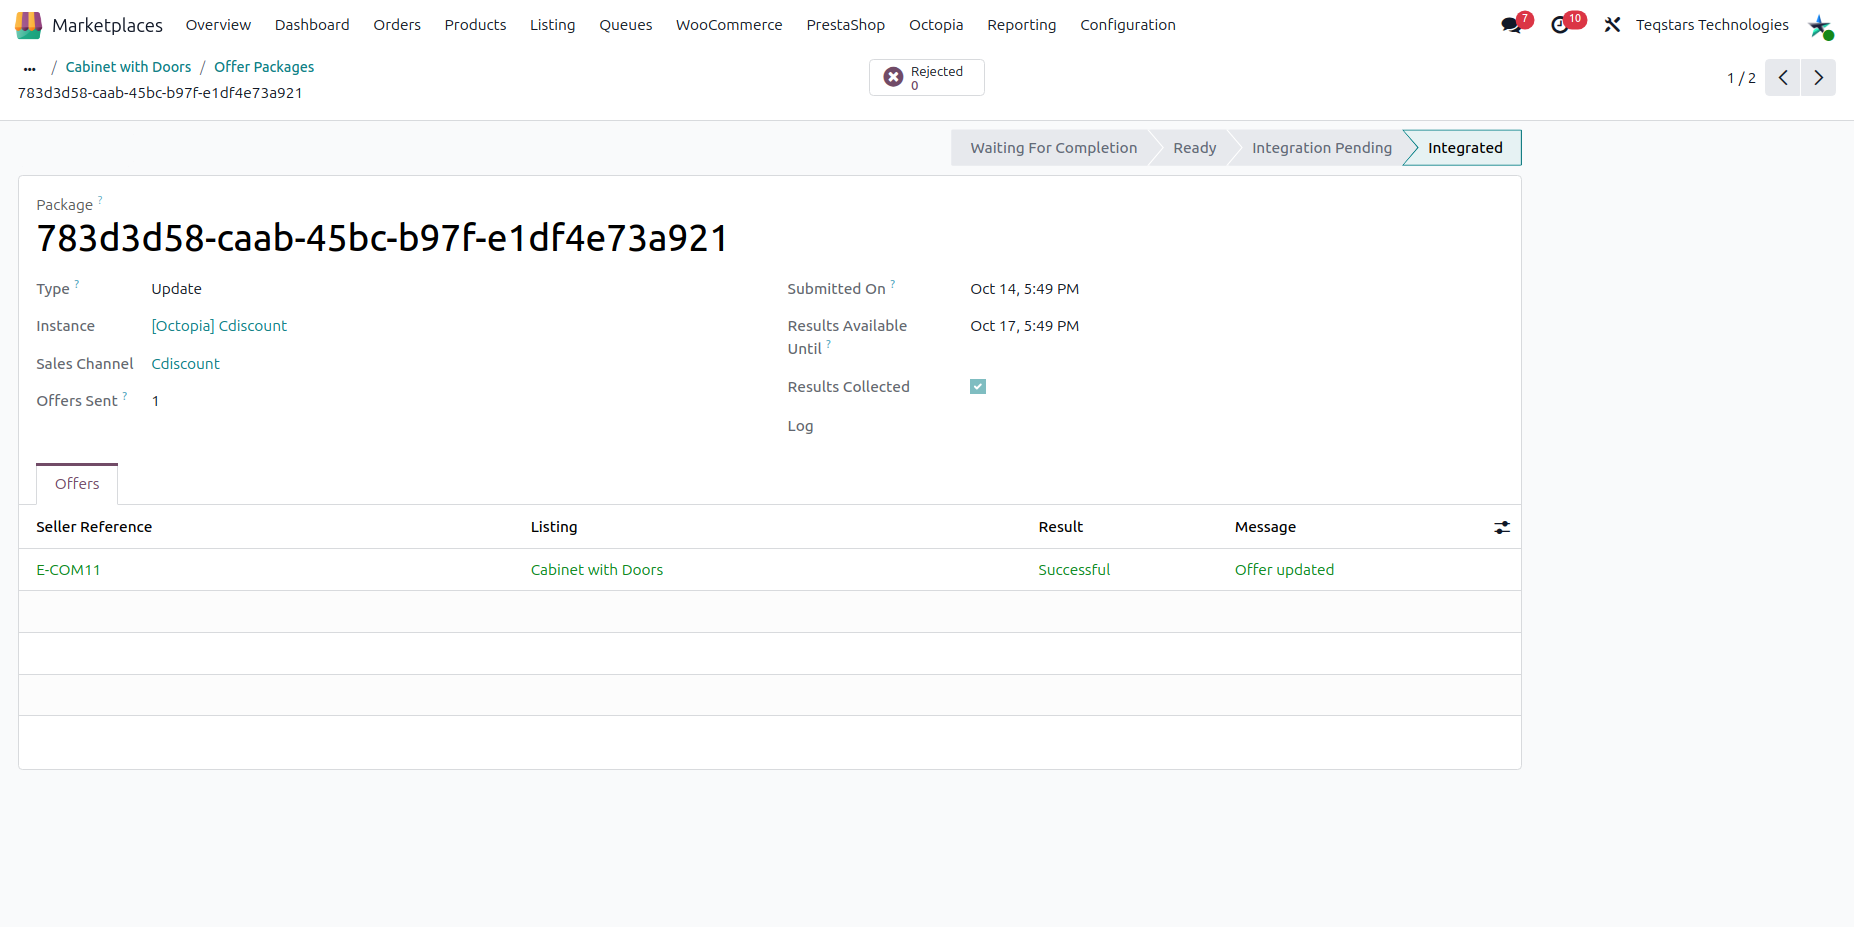Sort by the Seller Reference column header
This screenshot has height=927, width=1854.
point(94,527)
